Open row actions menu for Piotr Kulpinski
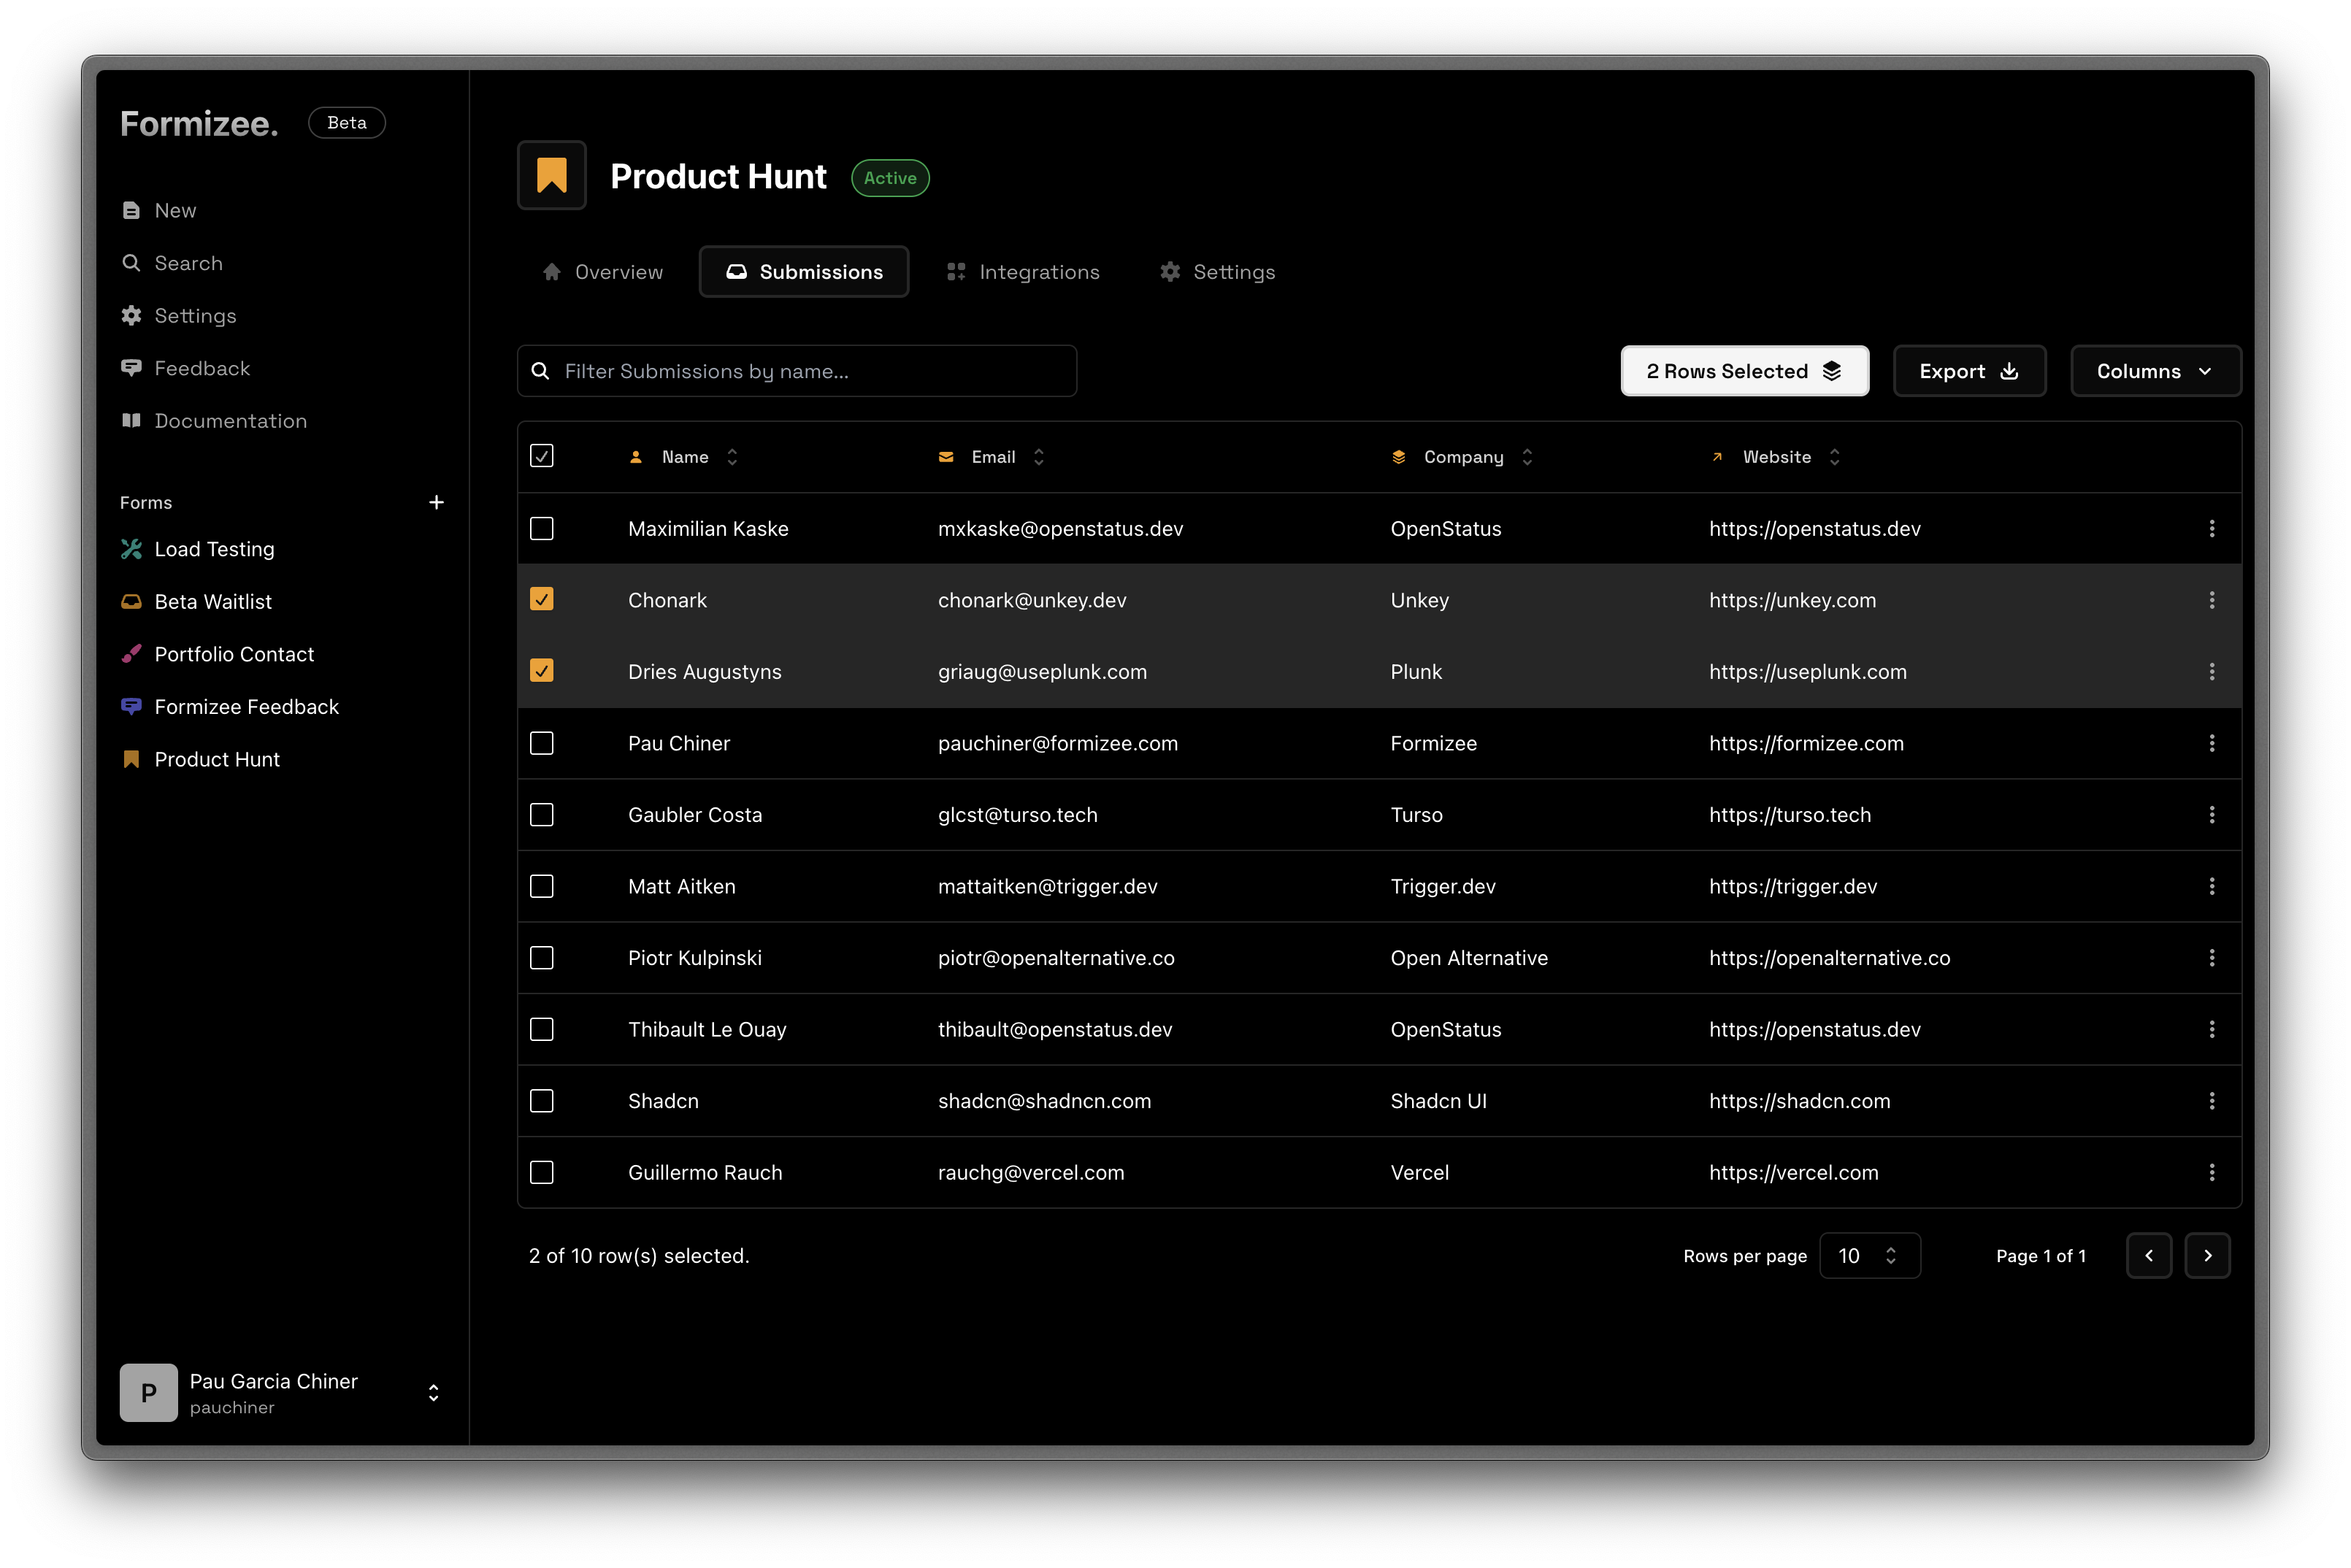Screen dimensions: 2351x1568 (2211, 957)
